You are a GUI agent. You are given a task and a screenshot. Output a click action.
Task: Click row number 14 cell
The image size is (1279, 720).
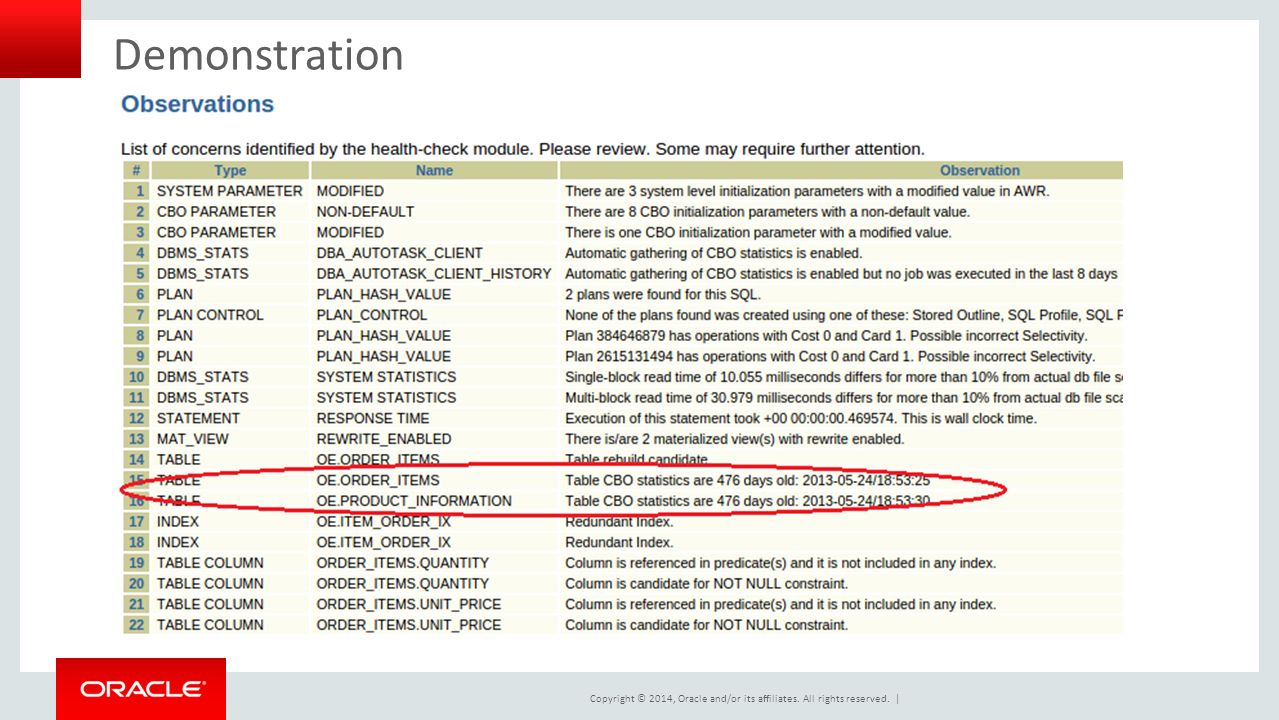point(136,460)
